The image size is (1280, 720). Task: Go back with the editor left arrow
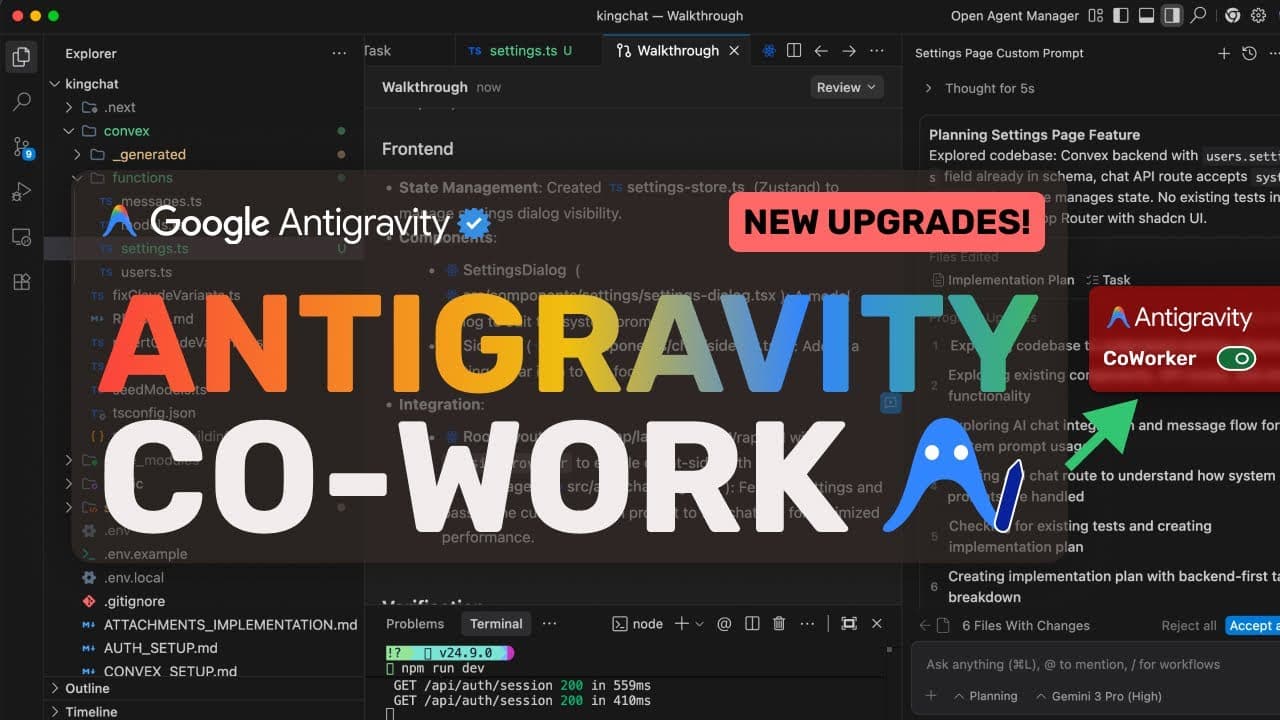[x=821, y=51]
